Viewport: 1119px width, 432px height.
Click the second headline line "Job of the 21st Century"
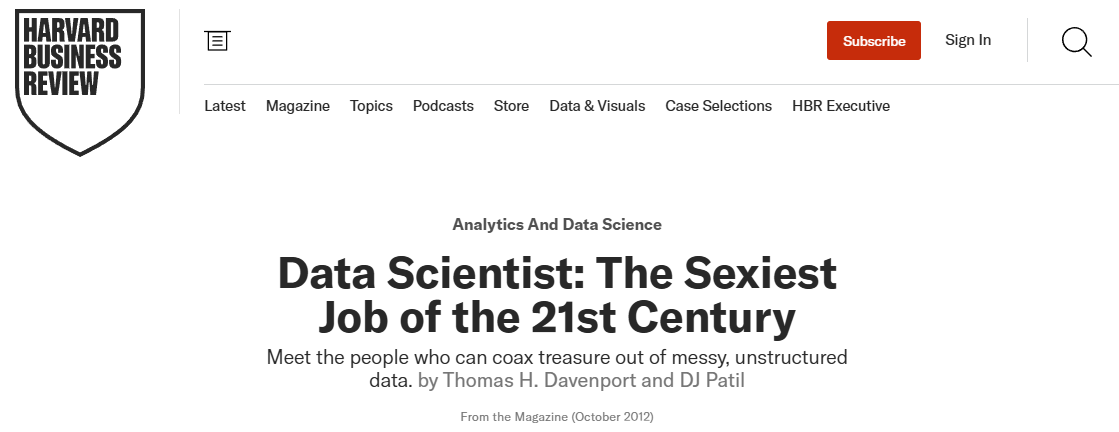(557, 317)
